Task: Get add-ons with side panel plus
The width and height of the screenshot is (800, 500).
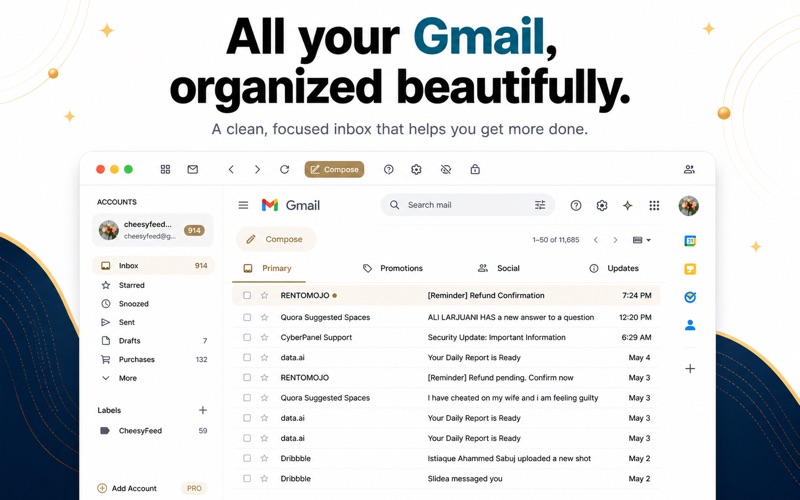Action: click(x=690, y=368)
